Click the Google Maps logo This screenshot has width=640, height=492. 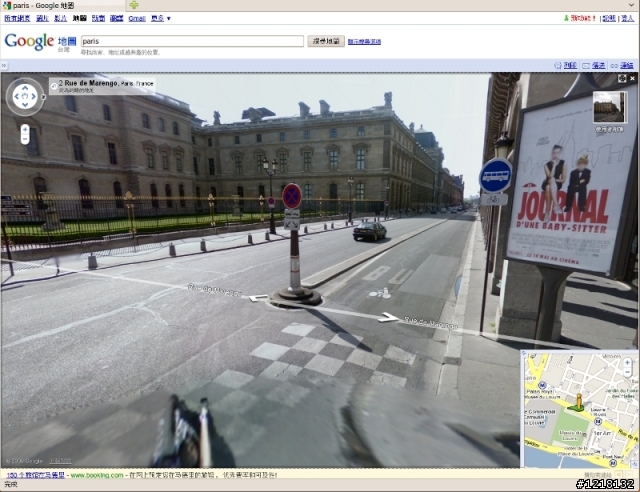coord(40,42)
